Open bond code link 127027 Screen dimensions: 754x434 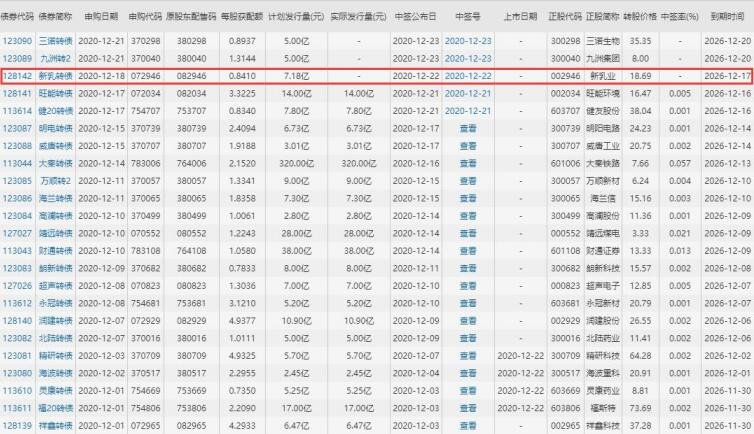(x=17, y=234)
